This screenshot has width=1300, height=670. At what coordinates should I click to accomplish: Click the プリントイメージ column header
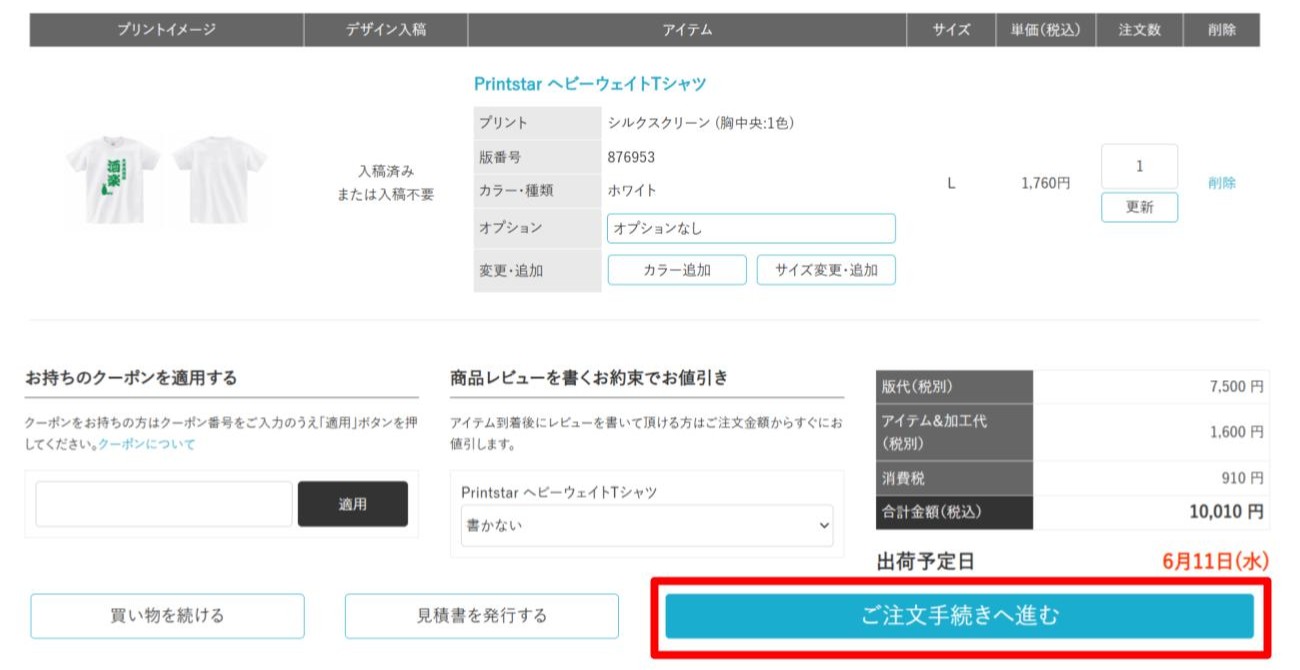[165, 30]
